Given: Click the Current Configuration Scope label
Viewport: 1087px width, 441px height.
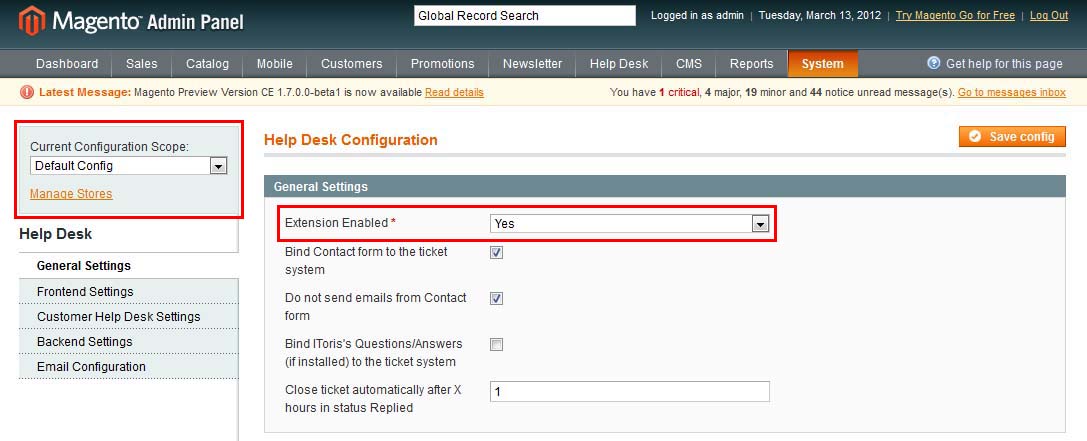Looking at the screenshot, I should point(110,147).
